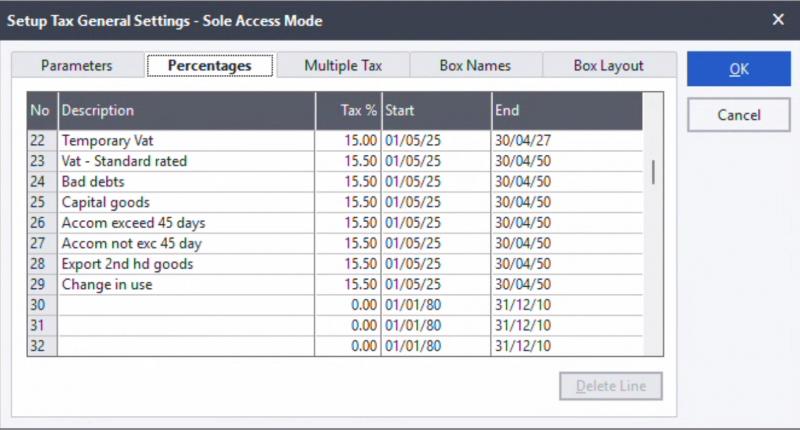Click the Delete Line button

tap(610, 386)
